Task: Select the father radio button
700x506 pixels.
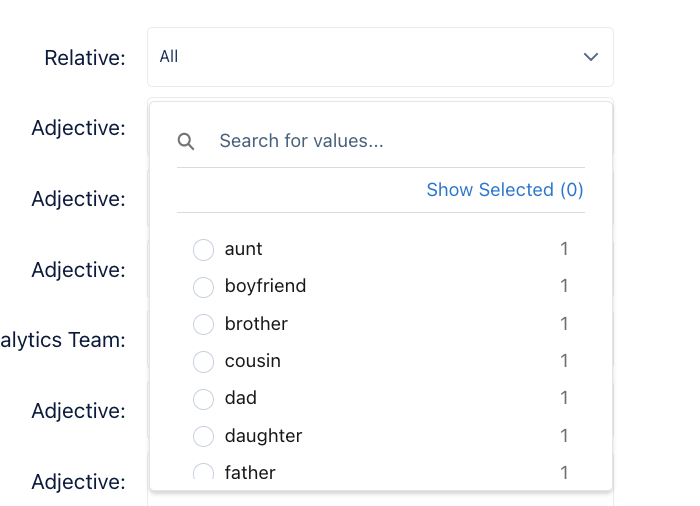Action: click(203, 473)
